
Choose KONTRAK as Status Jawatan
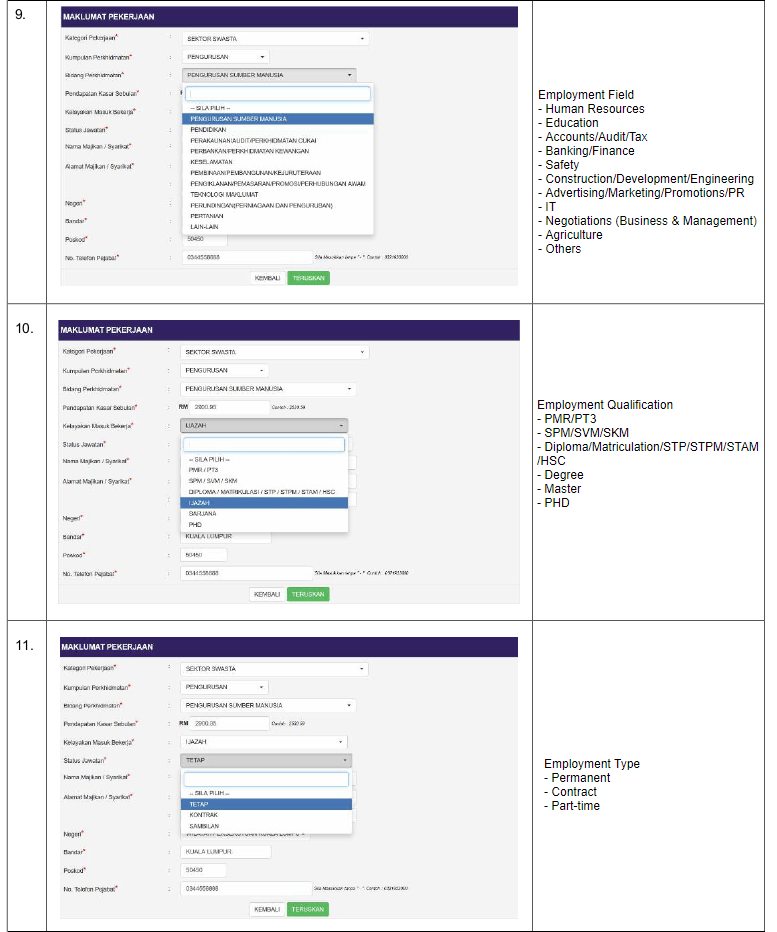coord(204,815)
